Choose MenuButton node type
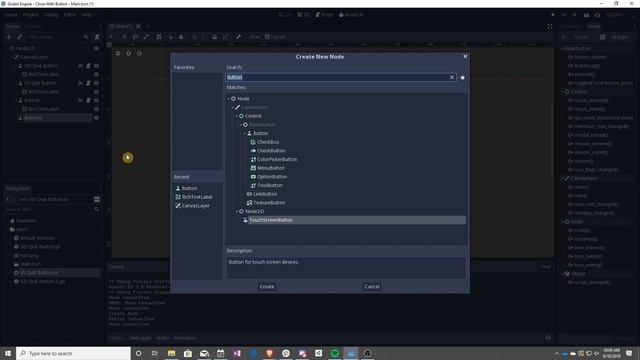Screen dimensions: 640x360 point(271,168)
